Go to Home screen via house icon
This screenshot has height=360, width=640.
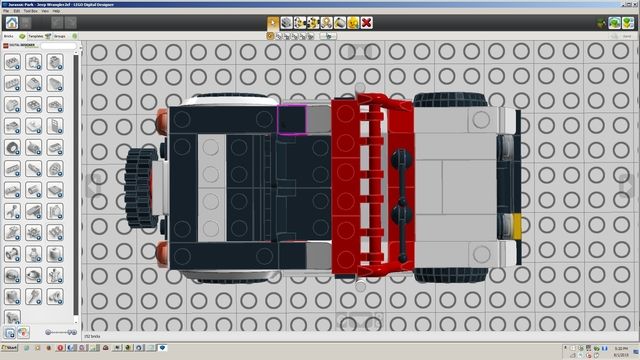(x=11, y=23)
